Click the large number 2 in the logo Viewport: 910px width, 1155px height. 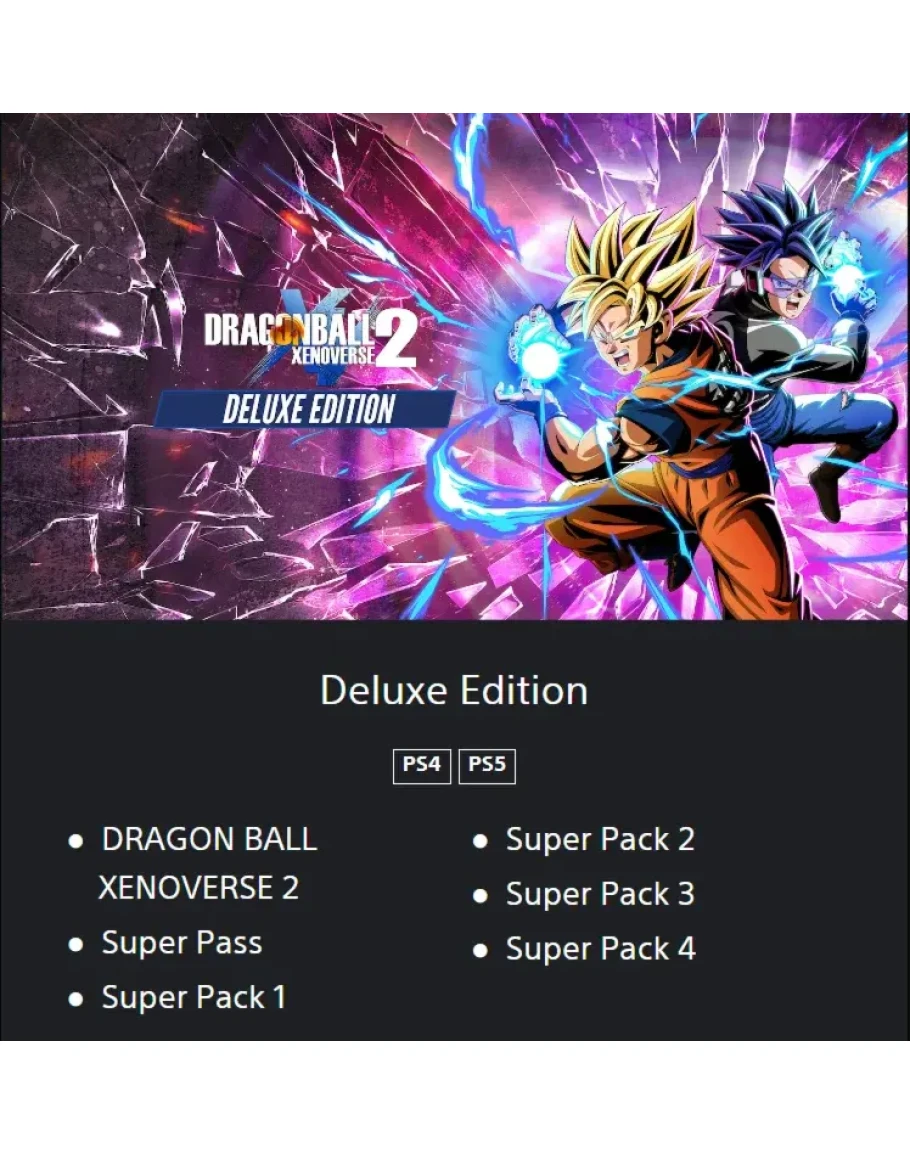396,339
